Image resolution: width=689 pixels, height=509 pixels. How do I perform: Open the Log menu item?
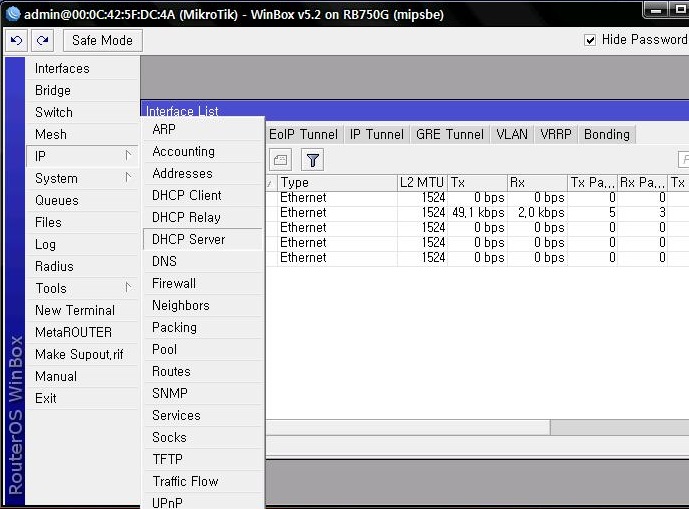(x=82, y=244)
